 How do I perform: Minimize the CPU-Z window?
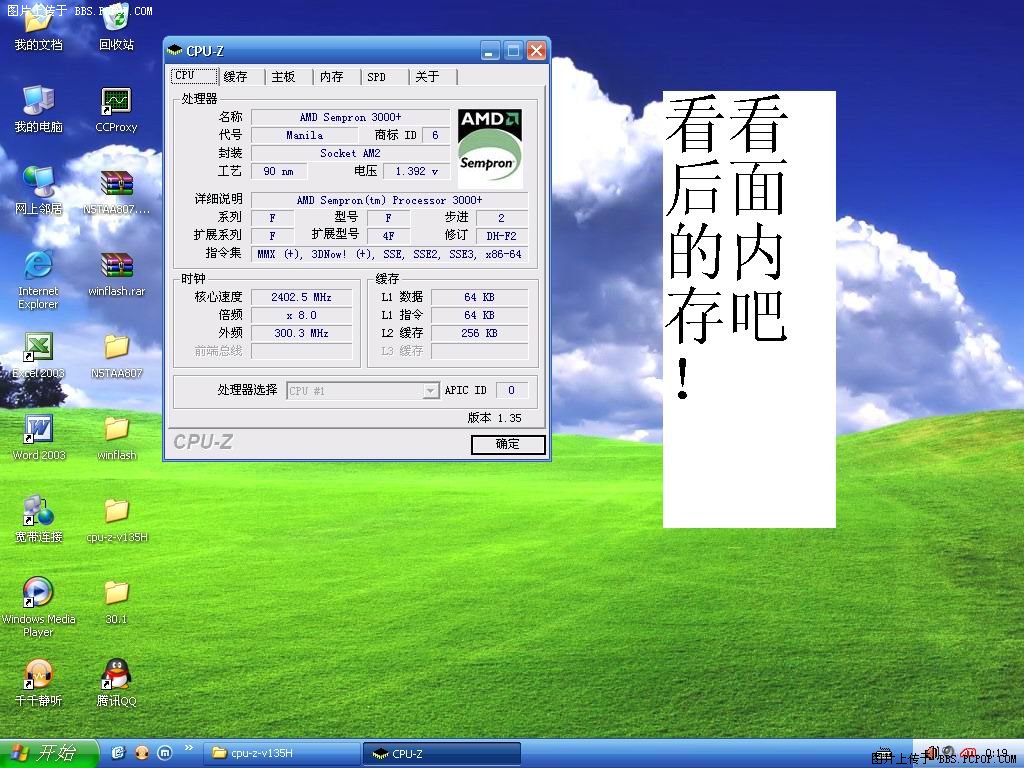tap(490, 50)
